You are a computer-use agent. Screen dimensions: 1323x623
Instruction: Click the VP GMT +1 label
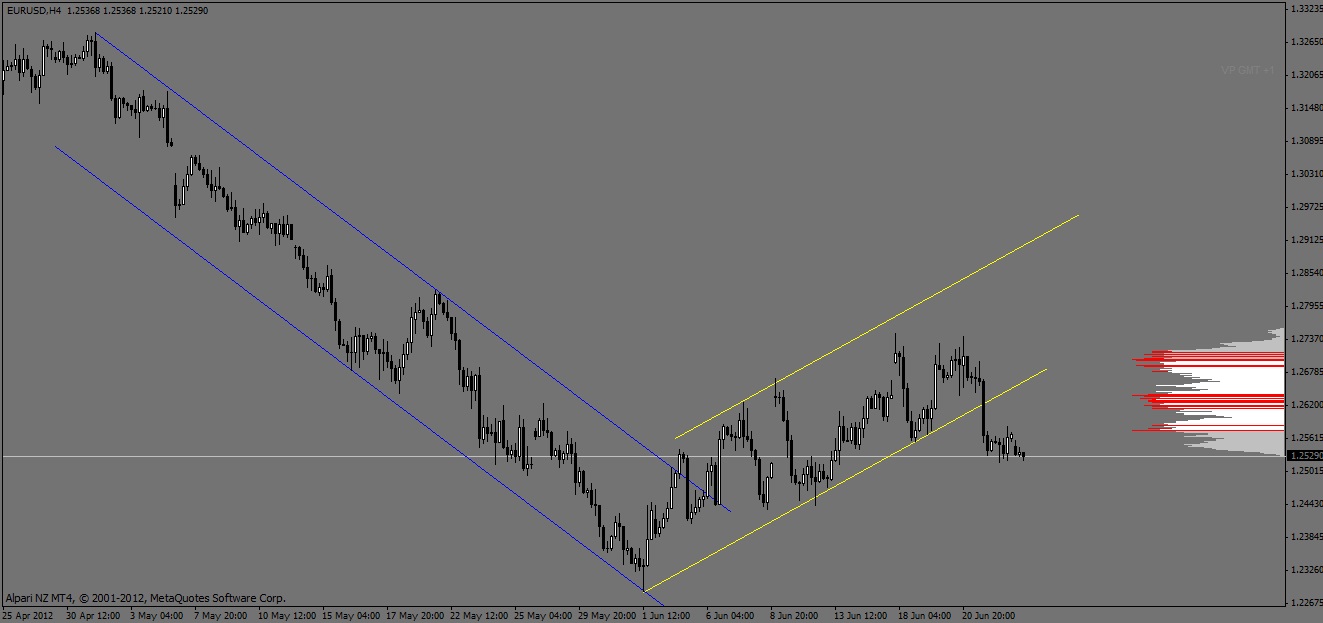coord(1247,71)
